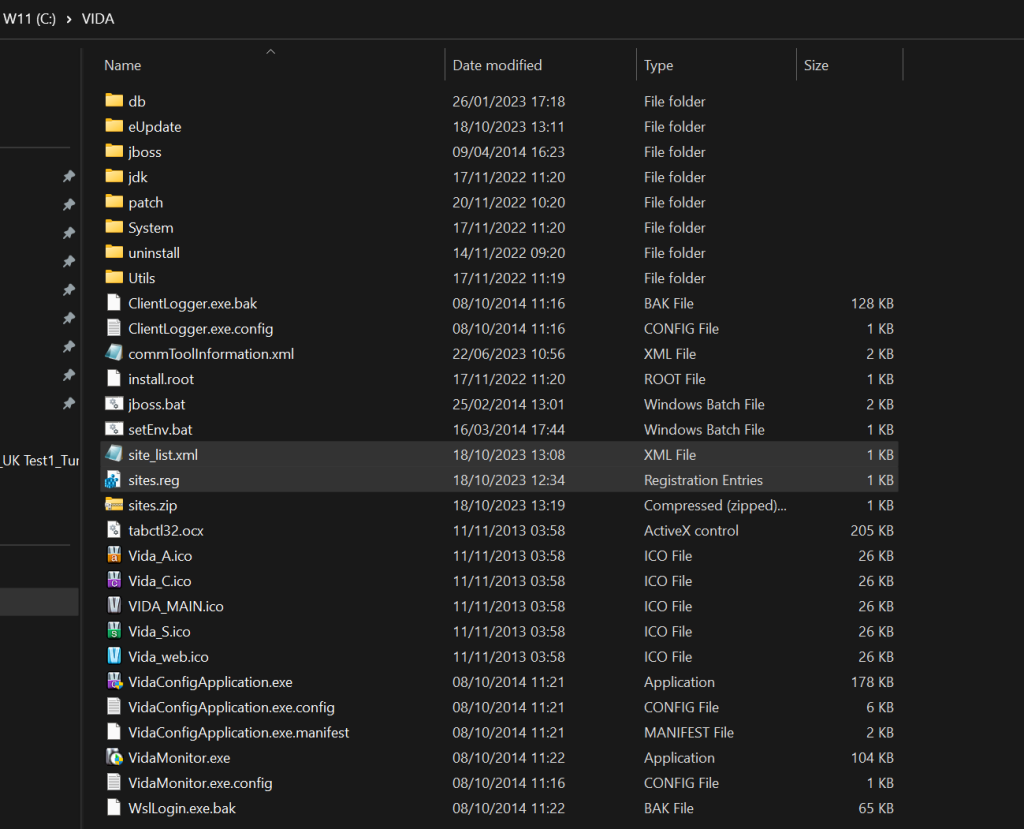
Task: Click the Registration Entries type cell
Action: pos(703,480)
